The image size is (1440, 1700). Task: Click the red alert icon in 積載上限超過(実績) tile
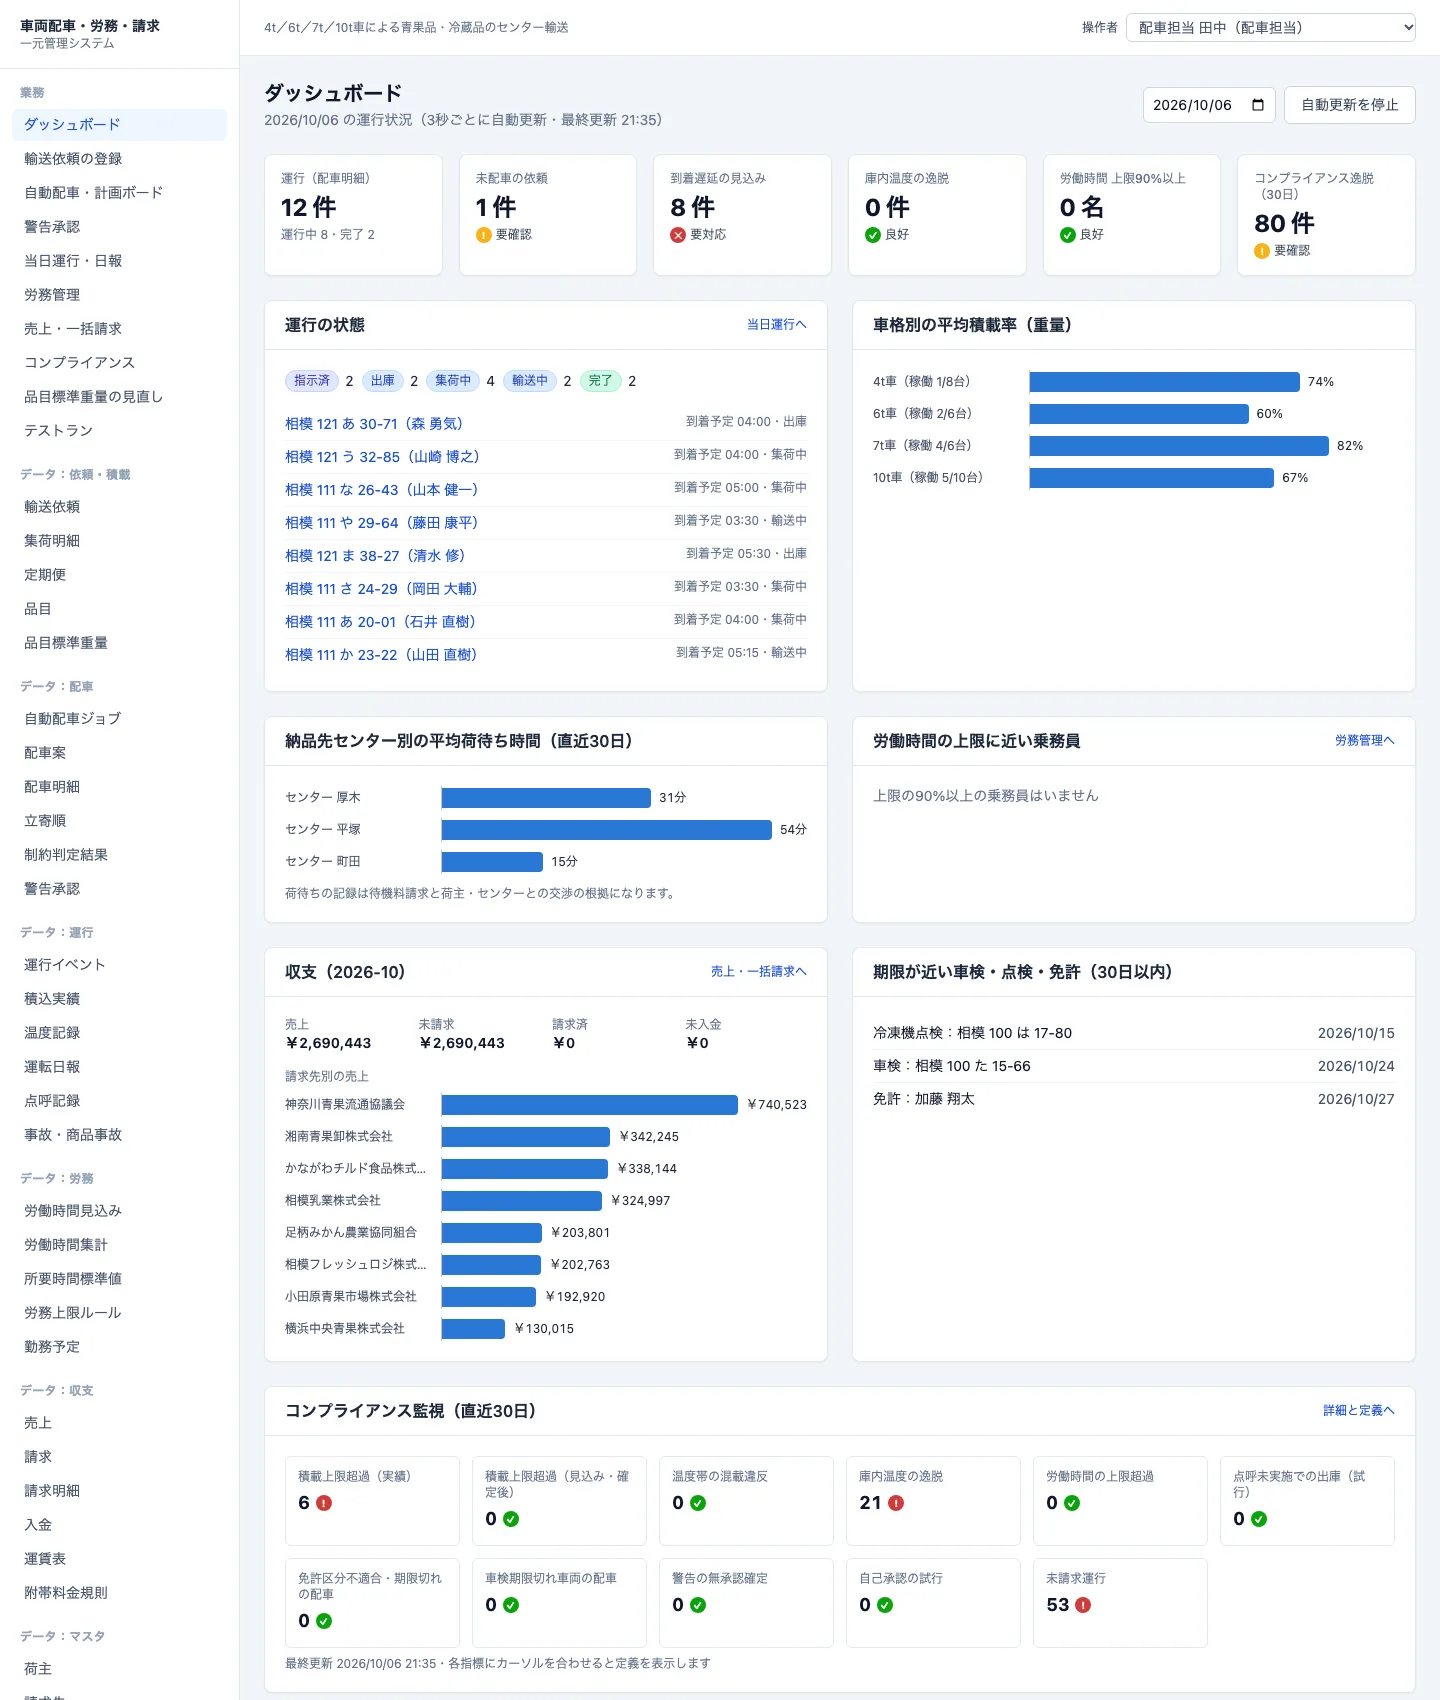tap(324, 1503)
